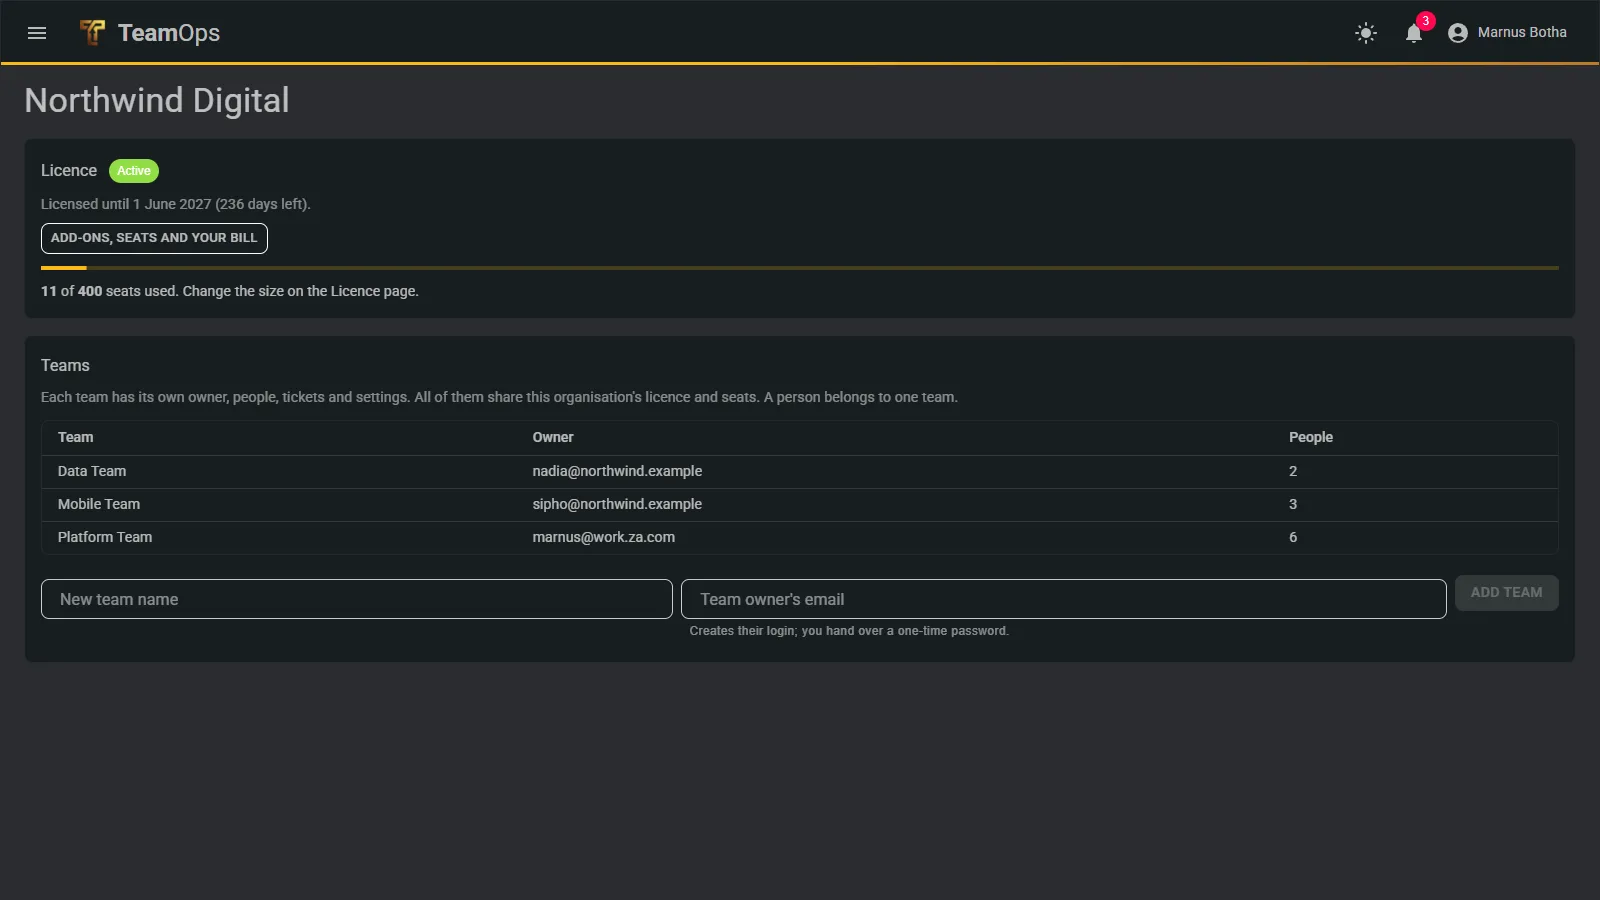Click the TeamOps brand name

169,33
